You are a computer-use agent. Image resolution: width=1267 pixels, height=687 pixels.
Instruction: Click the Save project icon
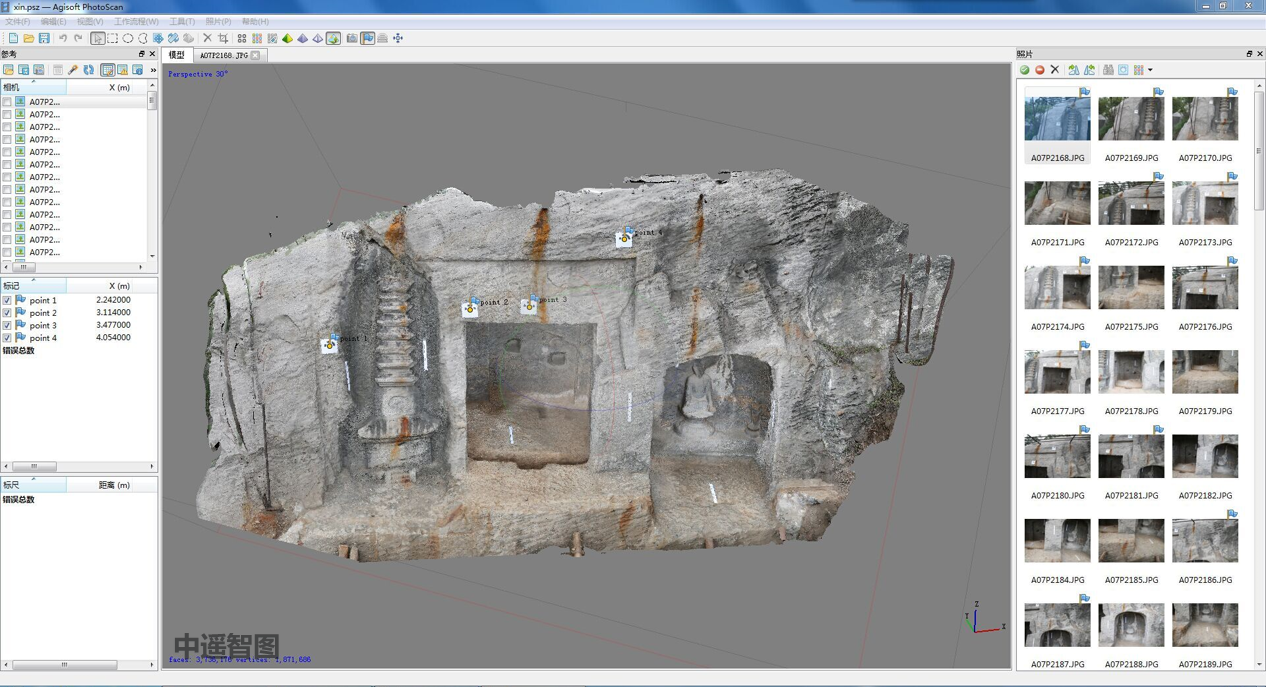44,39
